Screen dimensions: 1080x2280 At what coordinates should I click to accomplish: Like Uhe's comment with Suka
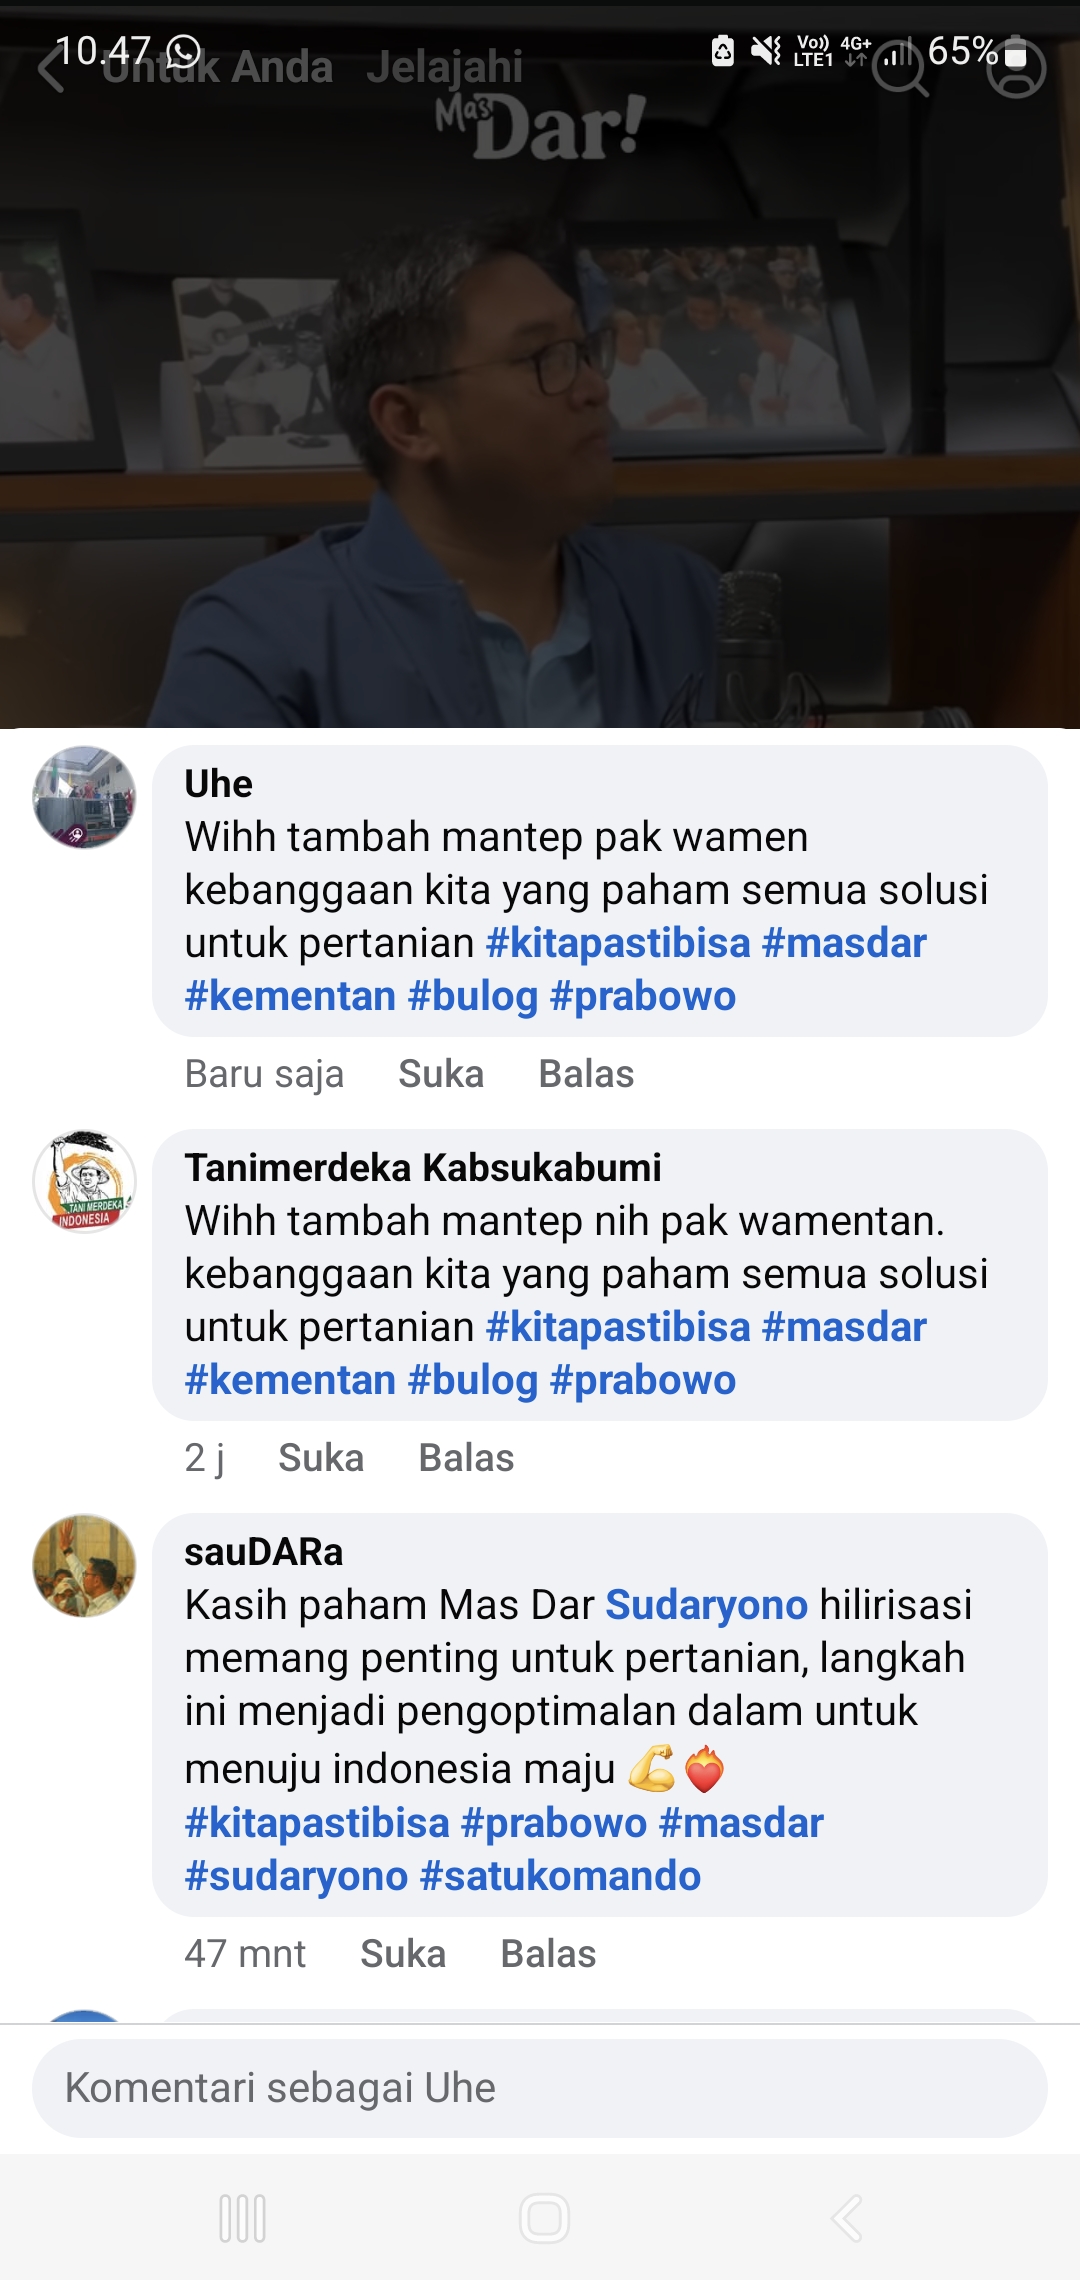point(441,1074)
